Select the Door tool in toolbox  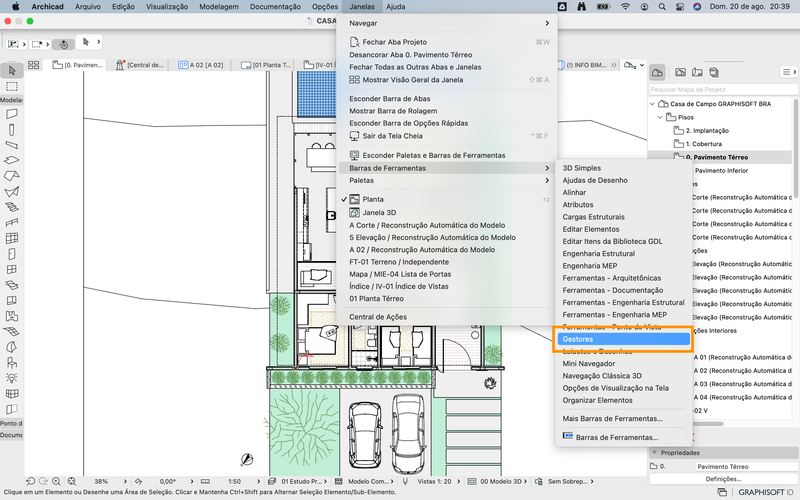(12, 254)
